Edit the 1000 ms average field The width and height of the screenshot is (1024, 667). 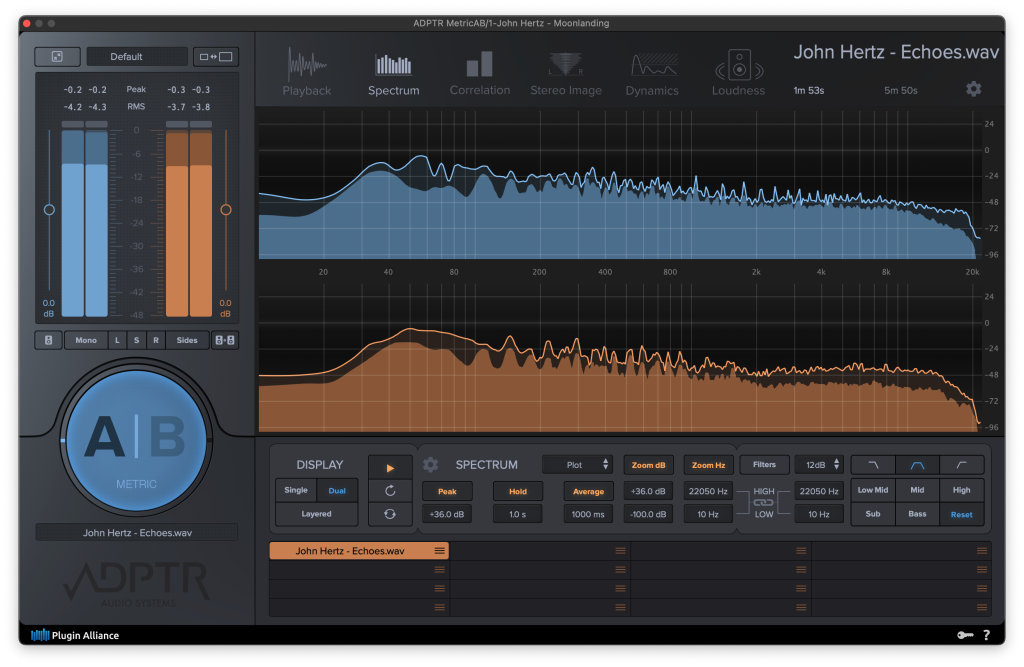[588, 514]
